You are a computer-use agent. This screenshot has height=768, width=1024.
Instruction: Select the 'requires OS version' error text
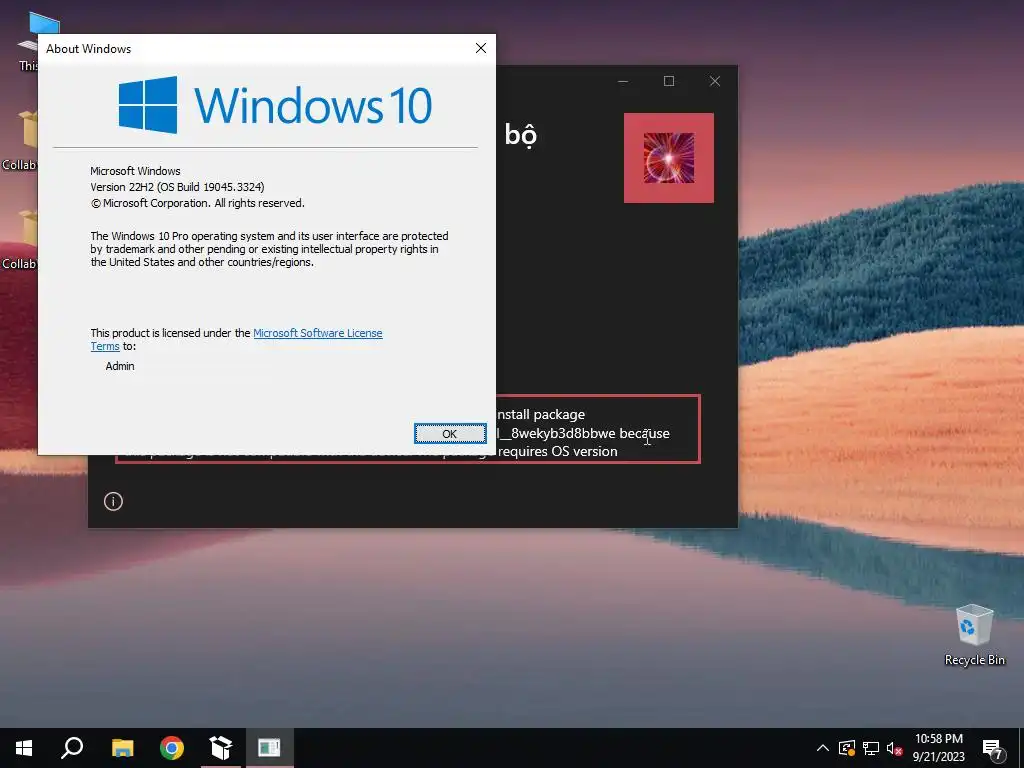(x=557, y=451)
